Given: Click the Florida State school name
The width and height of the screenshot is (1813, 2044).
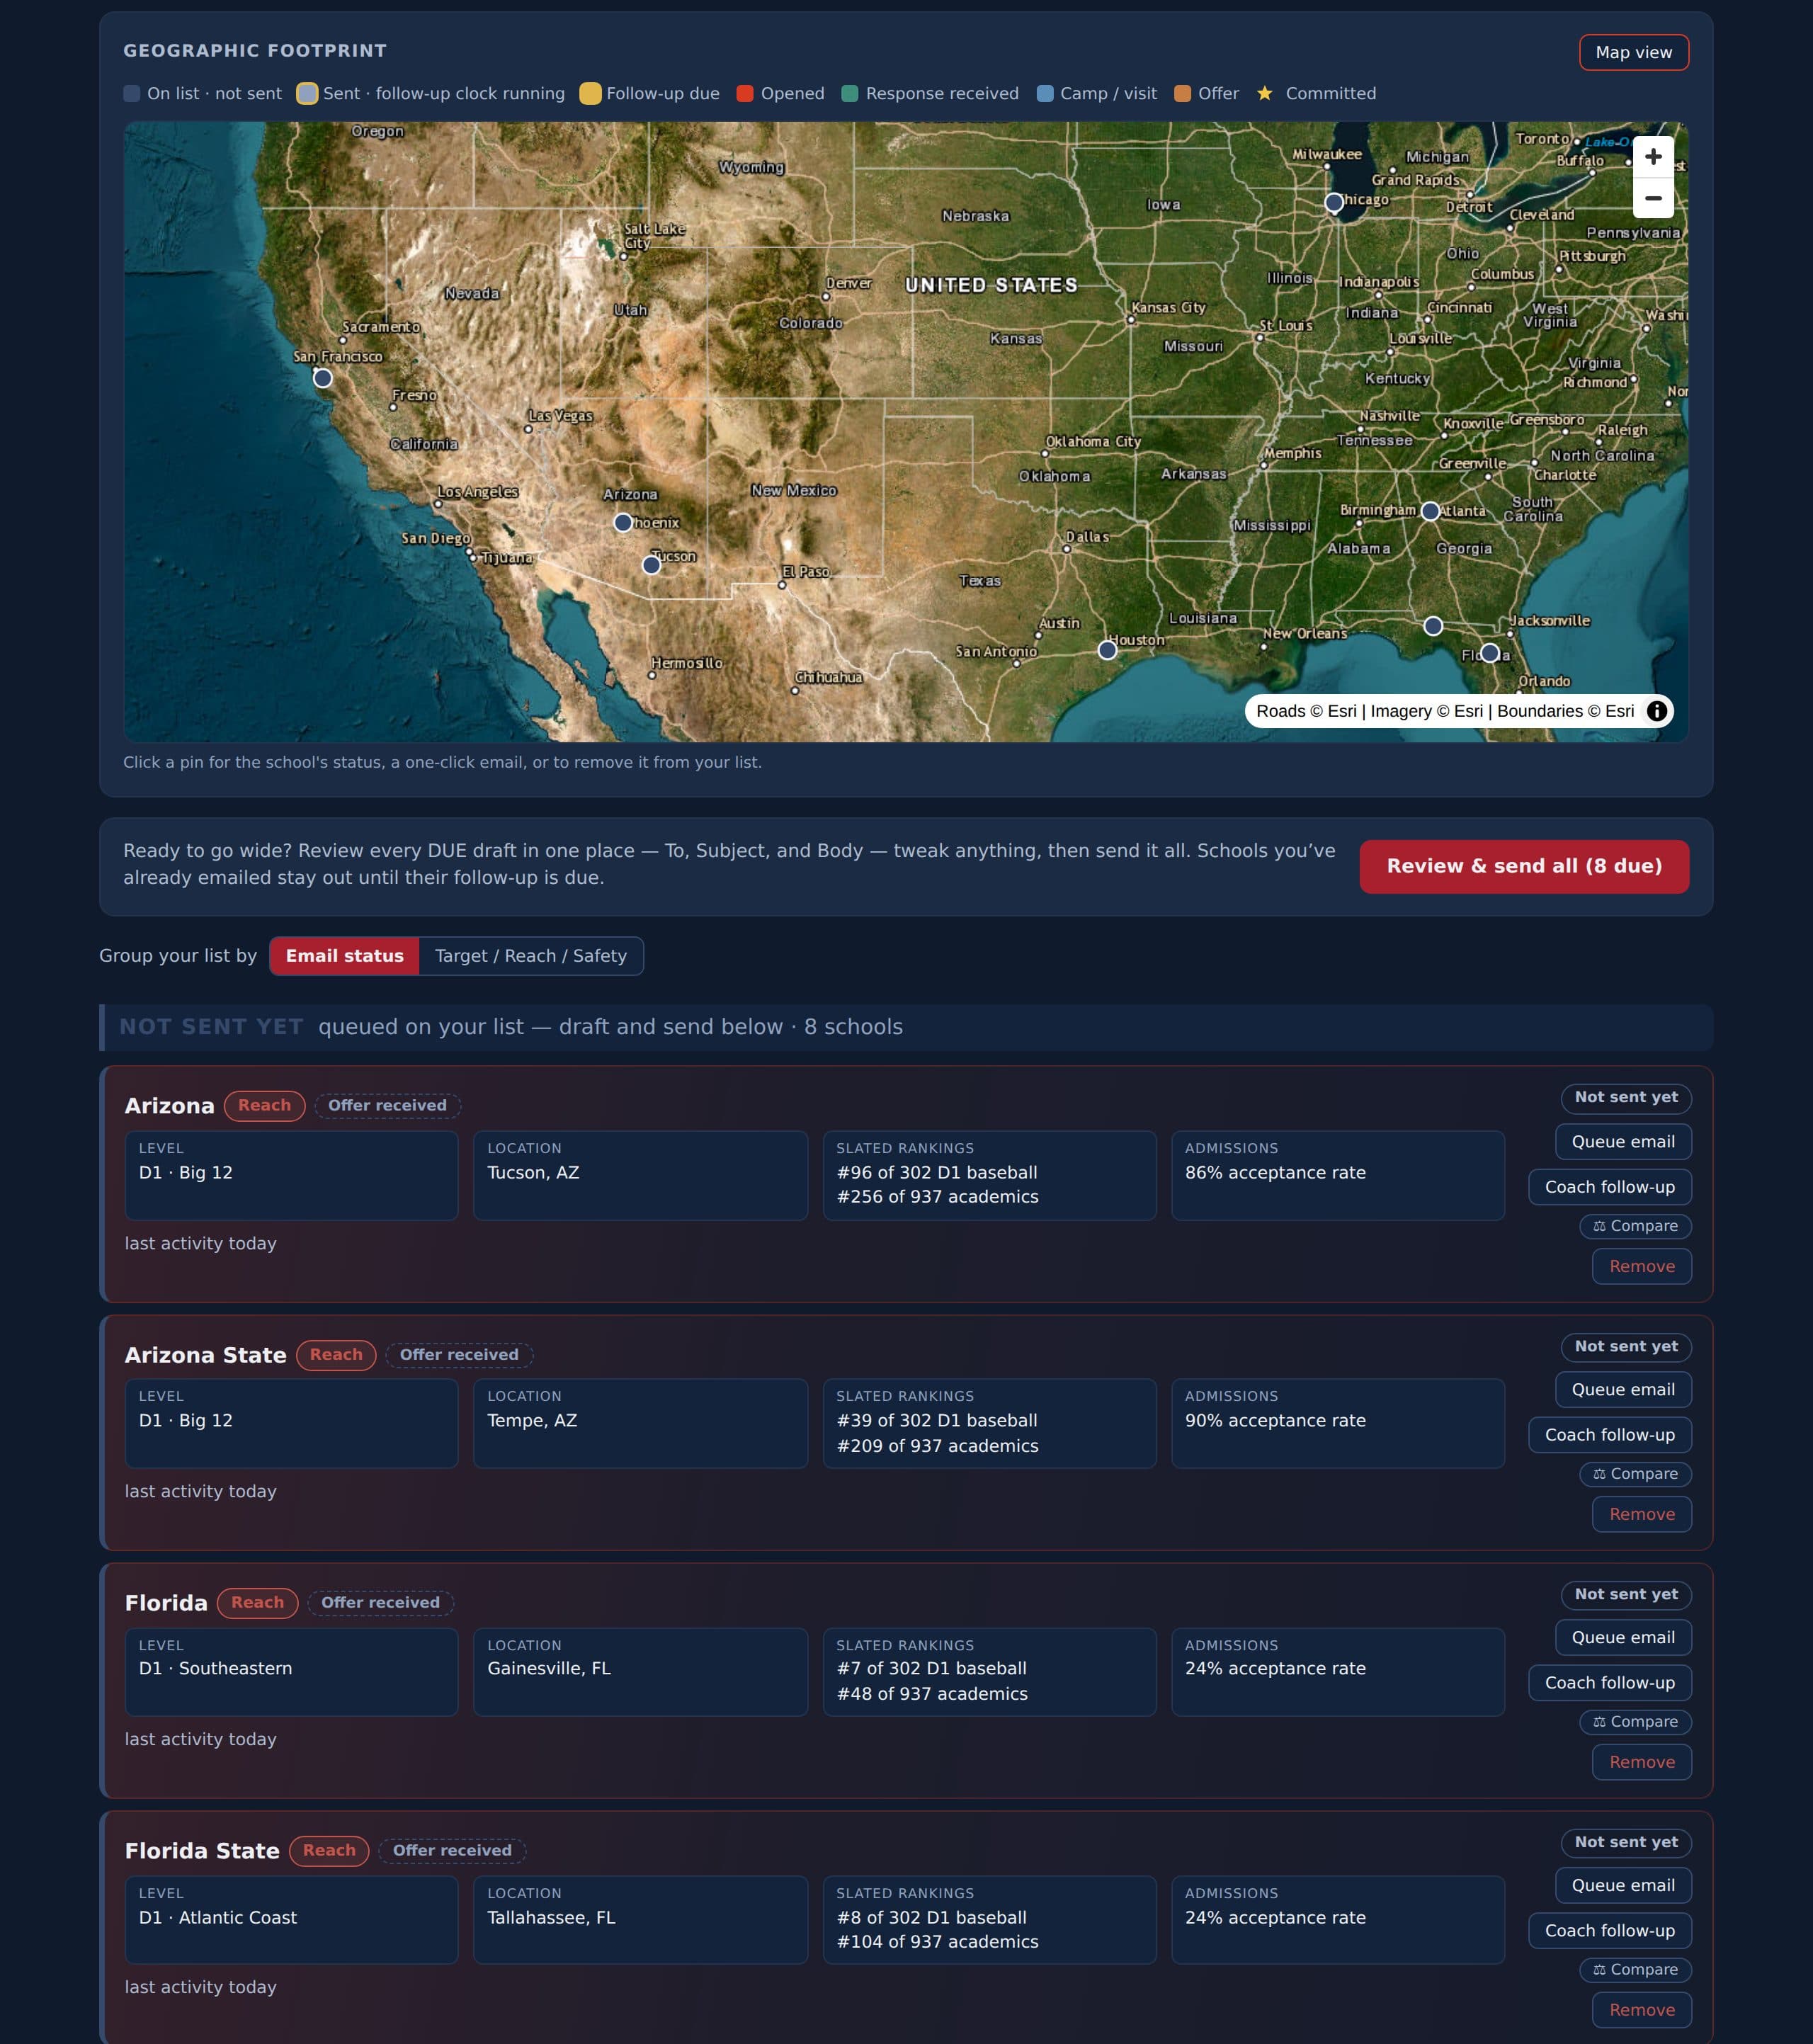Looking at the screenshot, I should click(201, 1850).
